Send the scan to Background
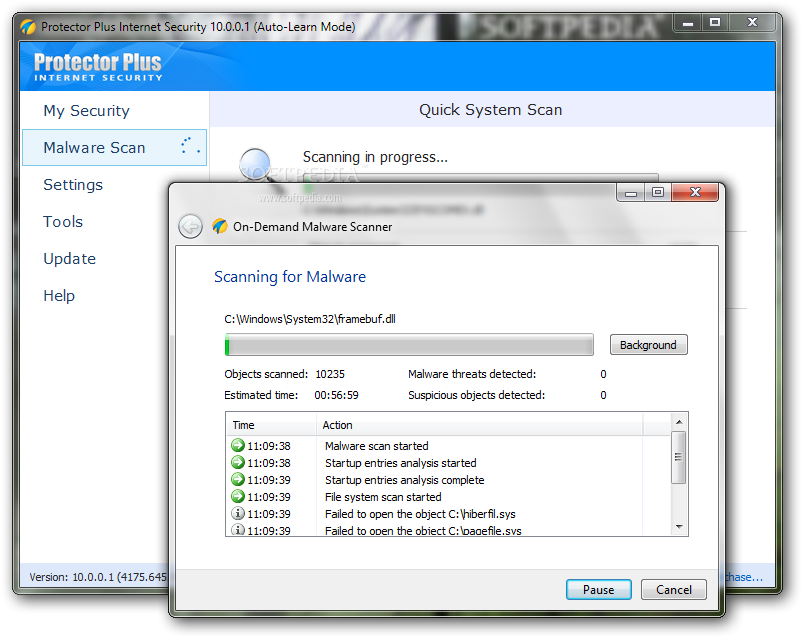 (x=648, y=345)
